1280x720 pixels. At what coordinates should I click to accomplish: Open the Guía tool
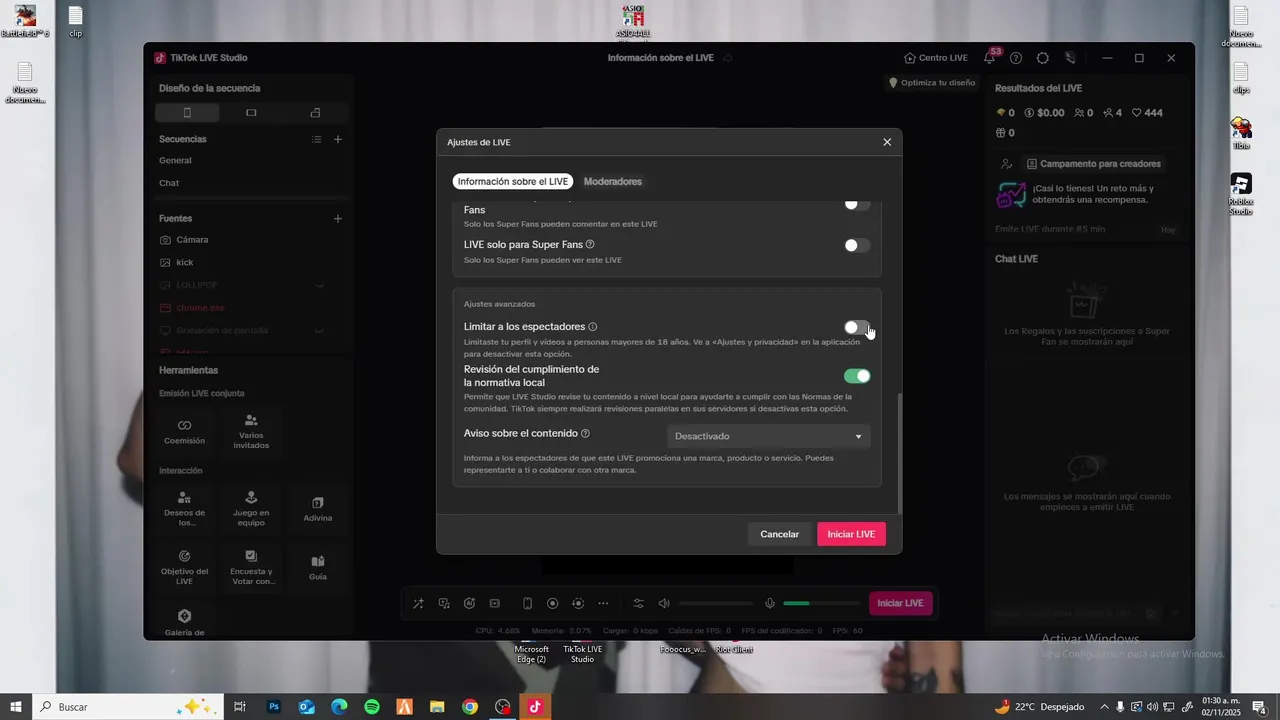pyautogui.click(x=318, y=567)
